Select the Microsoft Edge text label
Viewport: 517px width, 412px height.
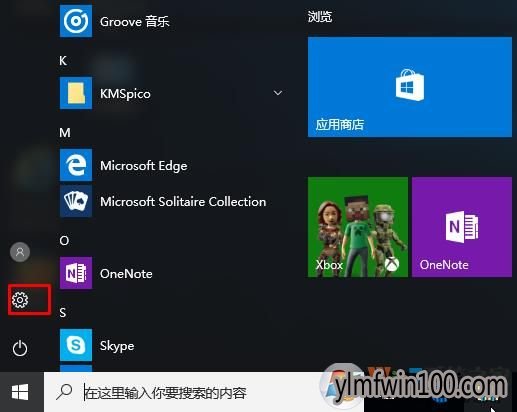(144, 166)
